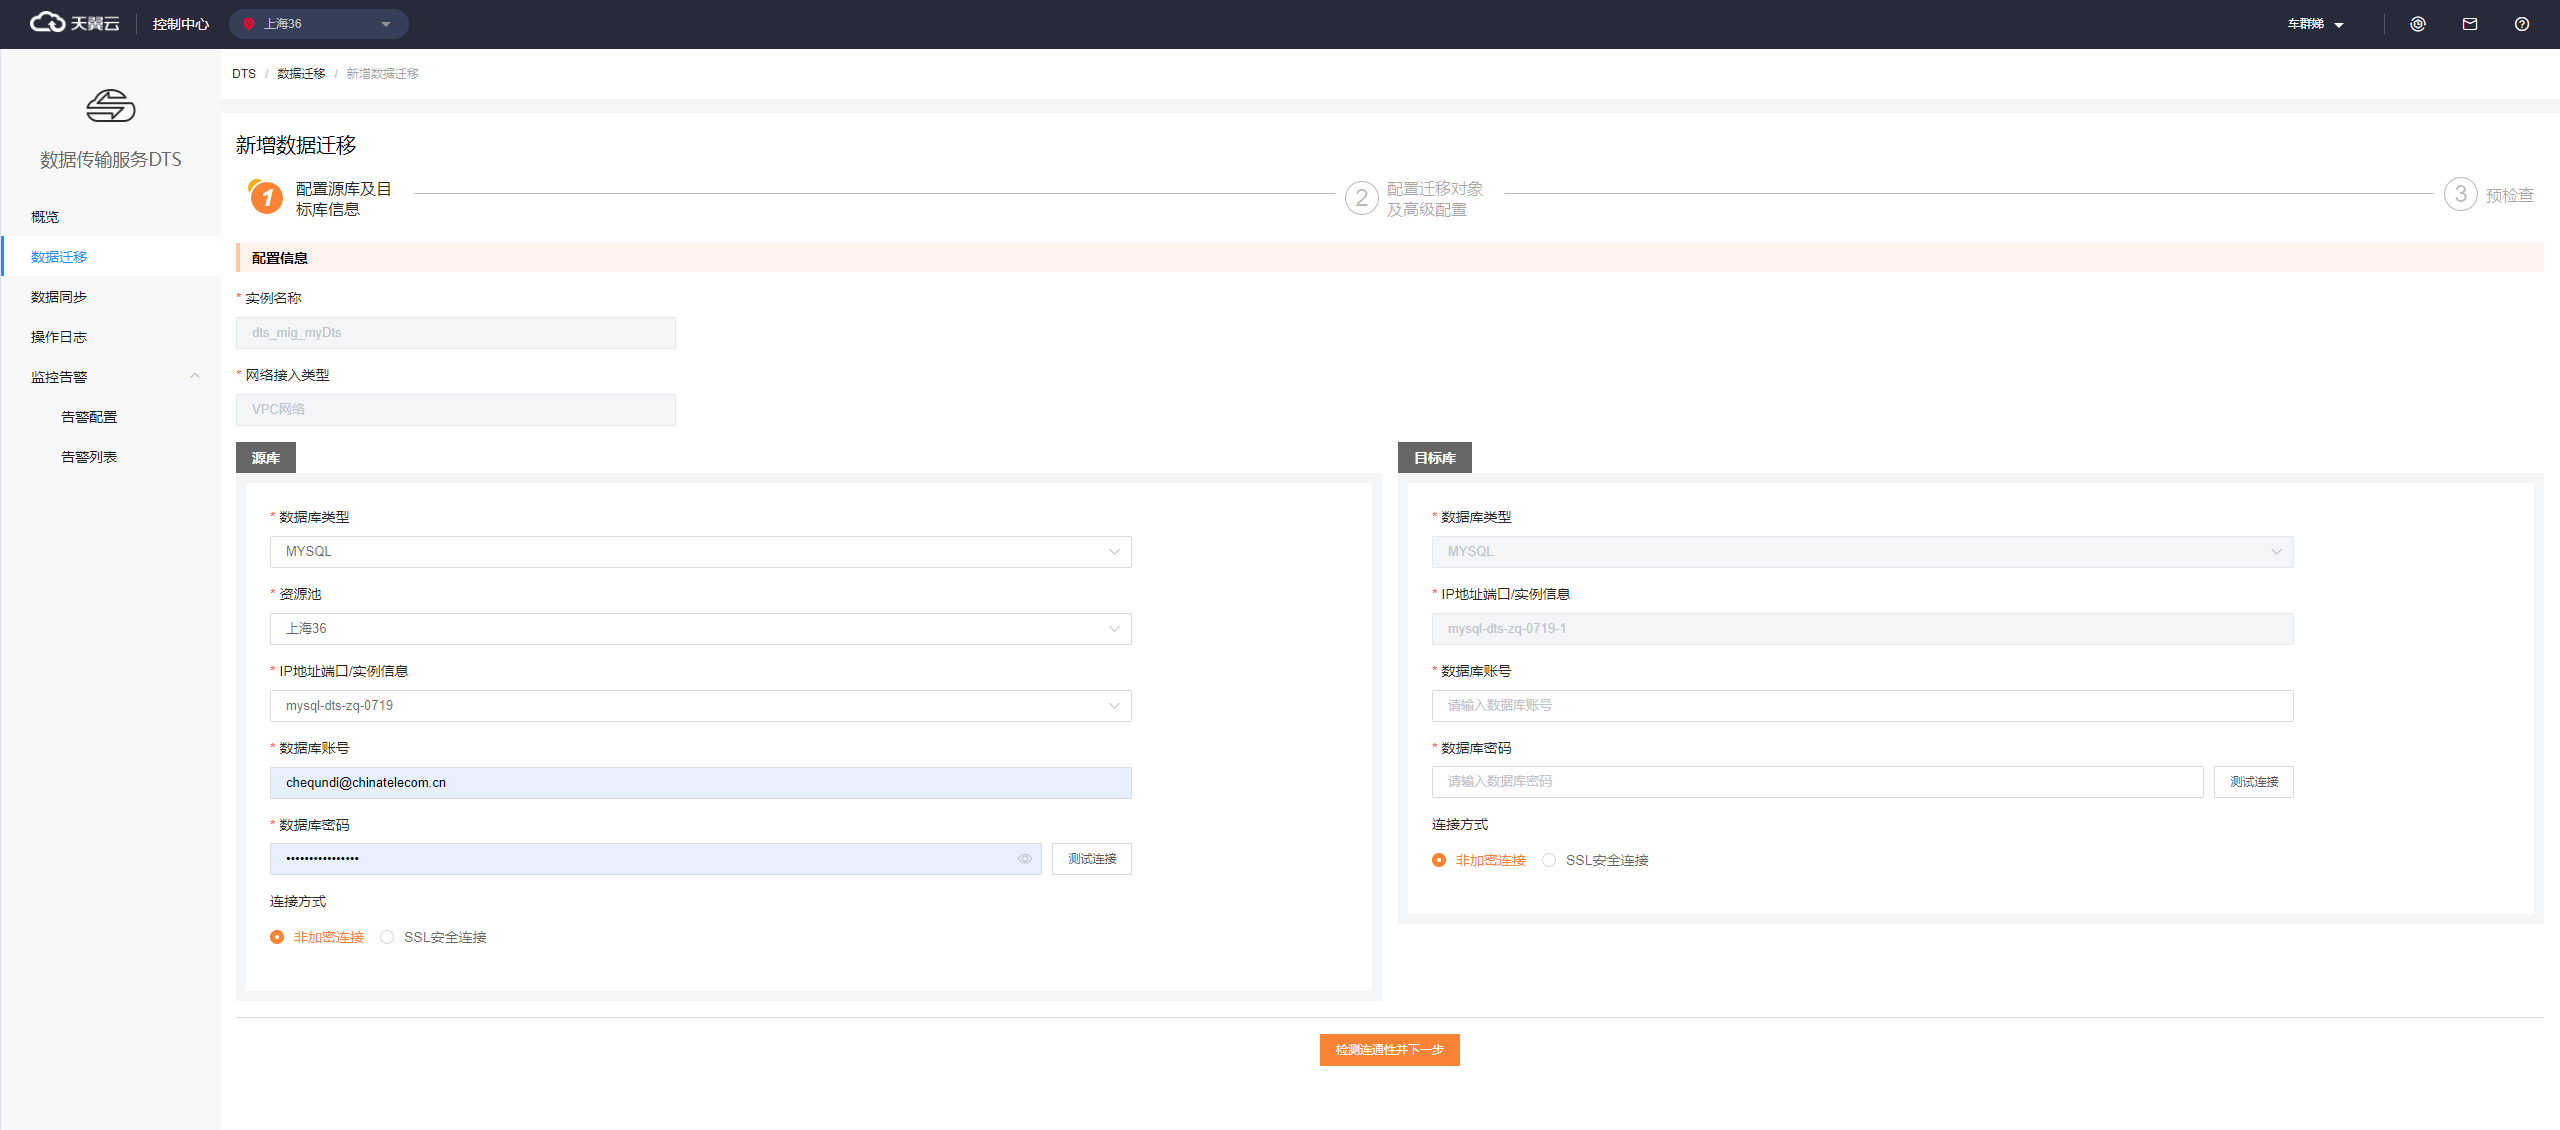Click the DTS service logo in sidebar
The height and width of the screenshot is (1130, 2560).
coord(110,106)
